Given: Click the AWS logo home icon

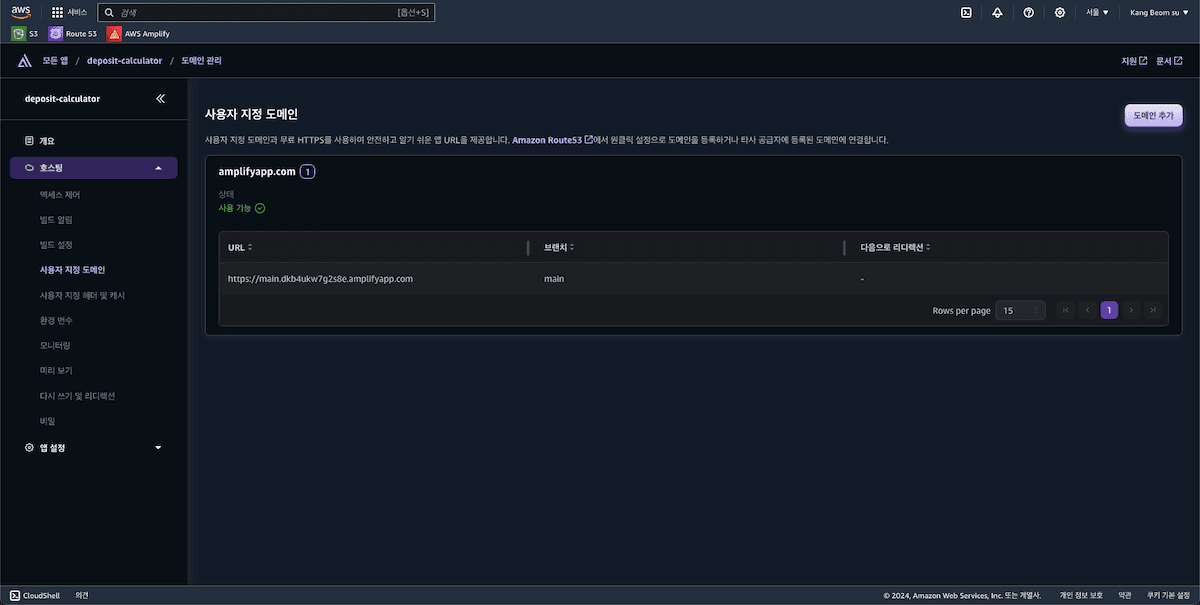Looking at the screenshot, I should coord(21,12).
